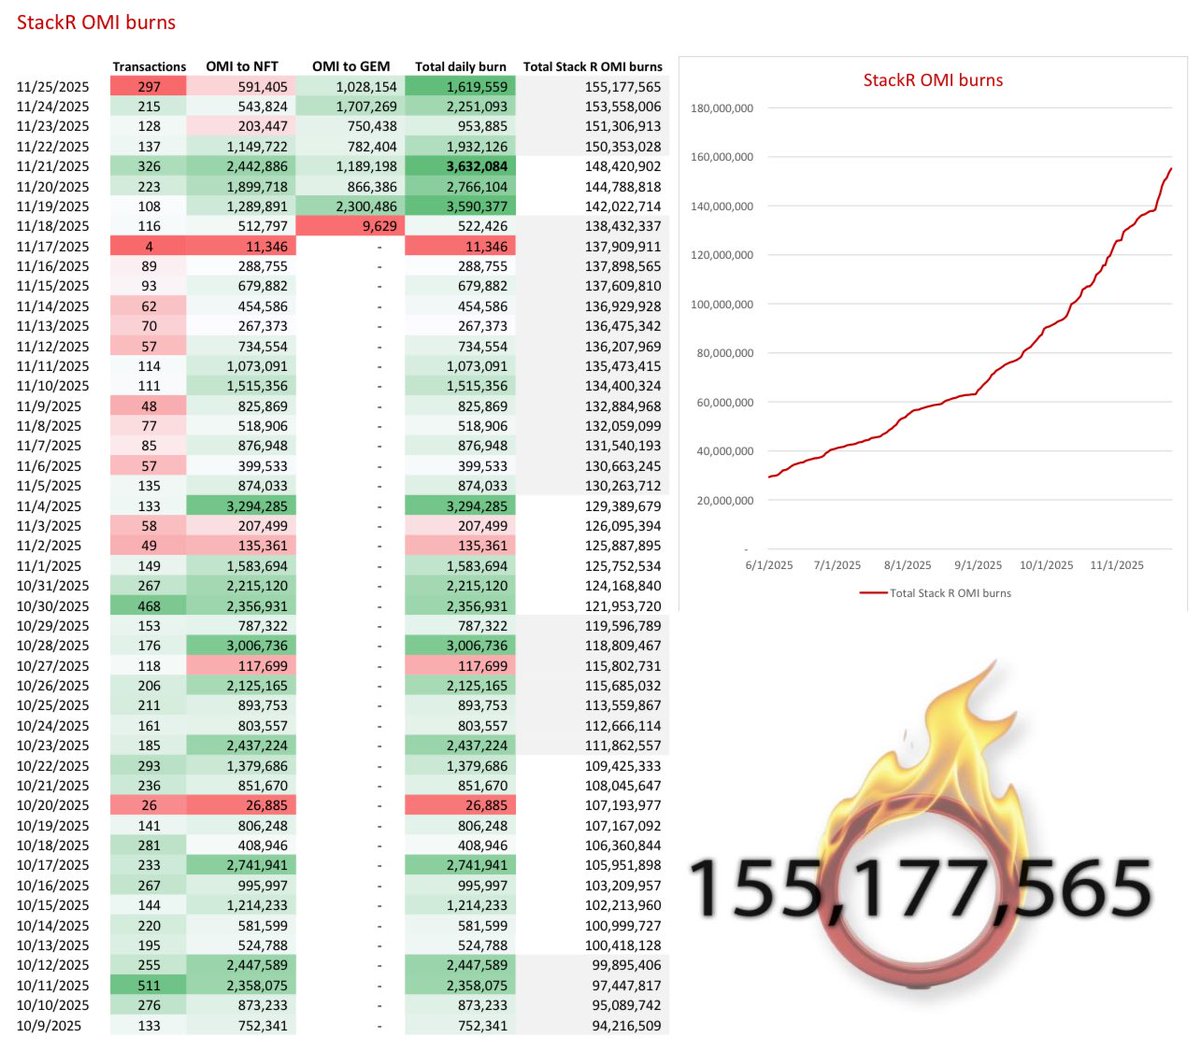Click the red transactions cell showing 26

point(149,806)
